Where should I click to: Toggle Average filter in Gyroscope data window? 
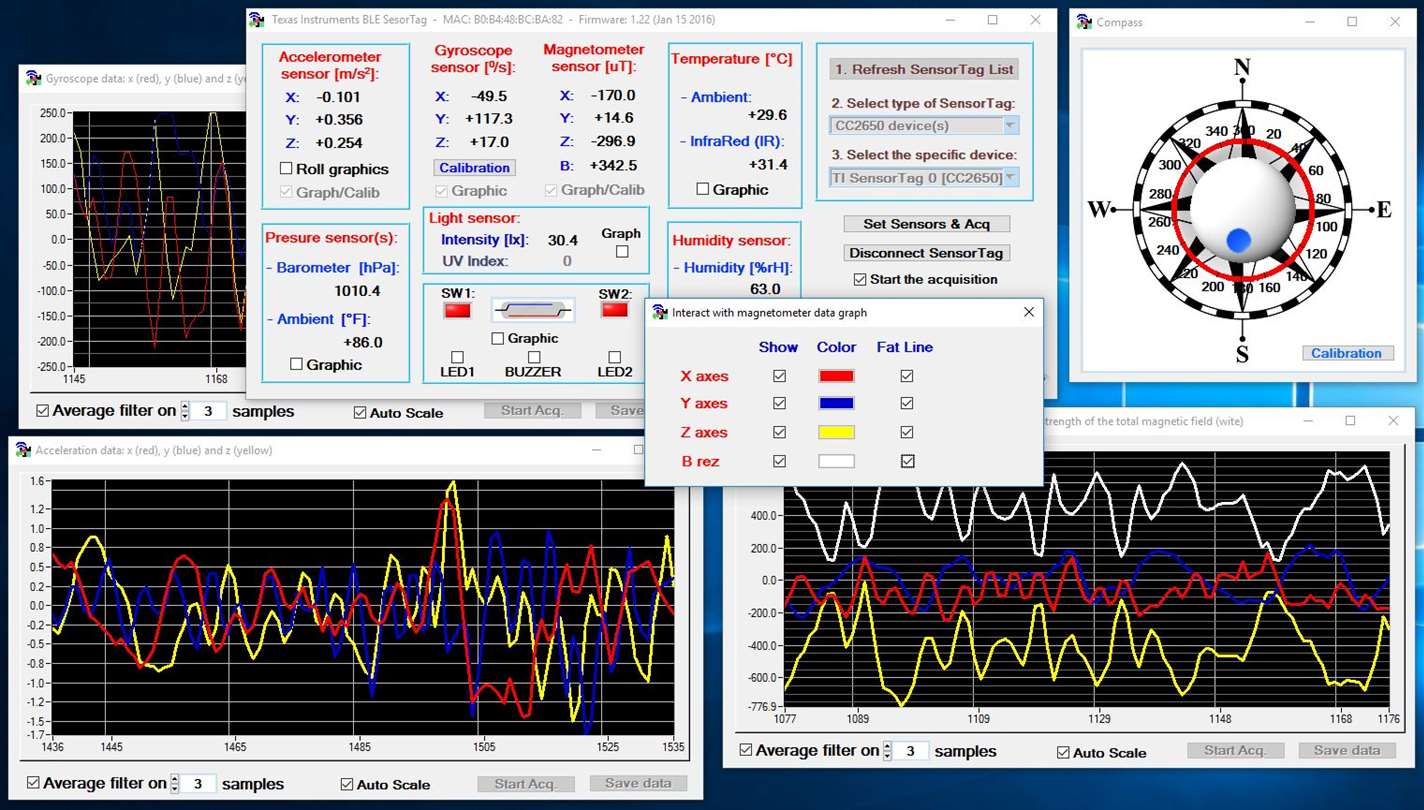coord(42,411)
